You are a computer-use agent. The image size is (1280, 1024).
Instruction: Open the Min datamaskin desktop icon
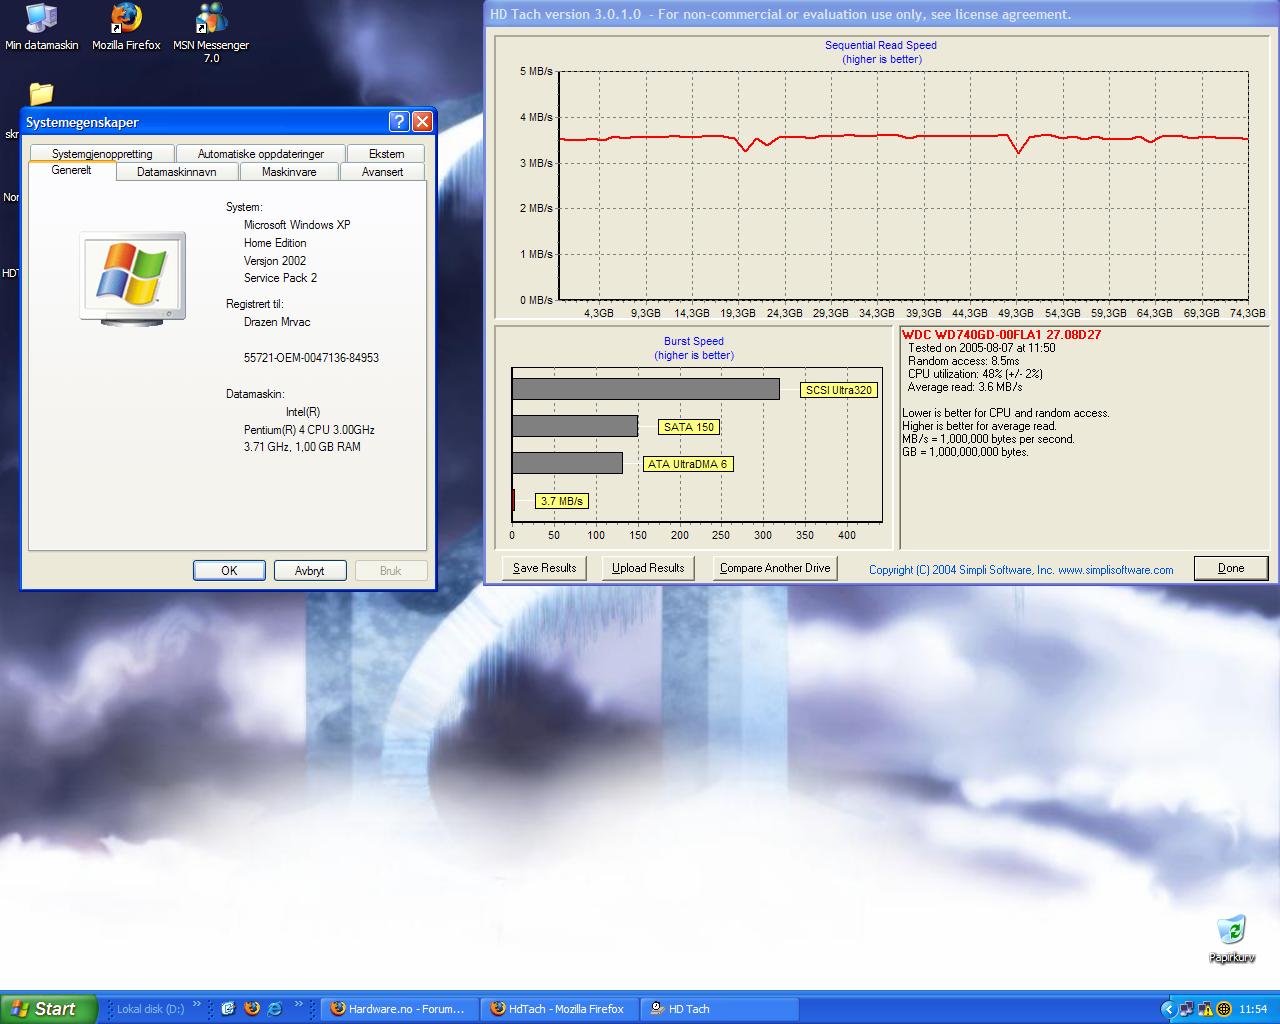point(41,27)
